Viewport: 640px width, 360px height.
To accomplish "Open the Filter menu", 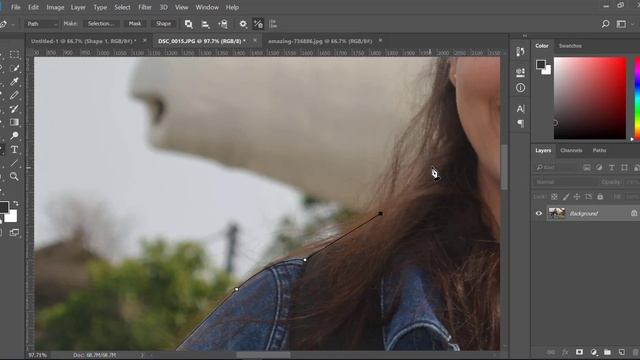I will 144,7.
